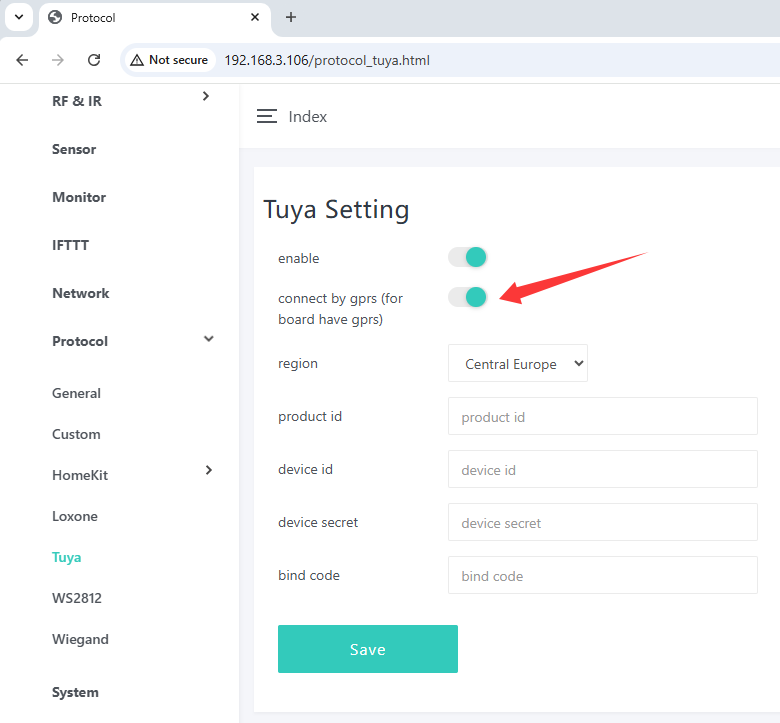Screen dimensions: 780x723
Task: Collapse the Protocol section chevron
Action: tap(208, 339)
